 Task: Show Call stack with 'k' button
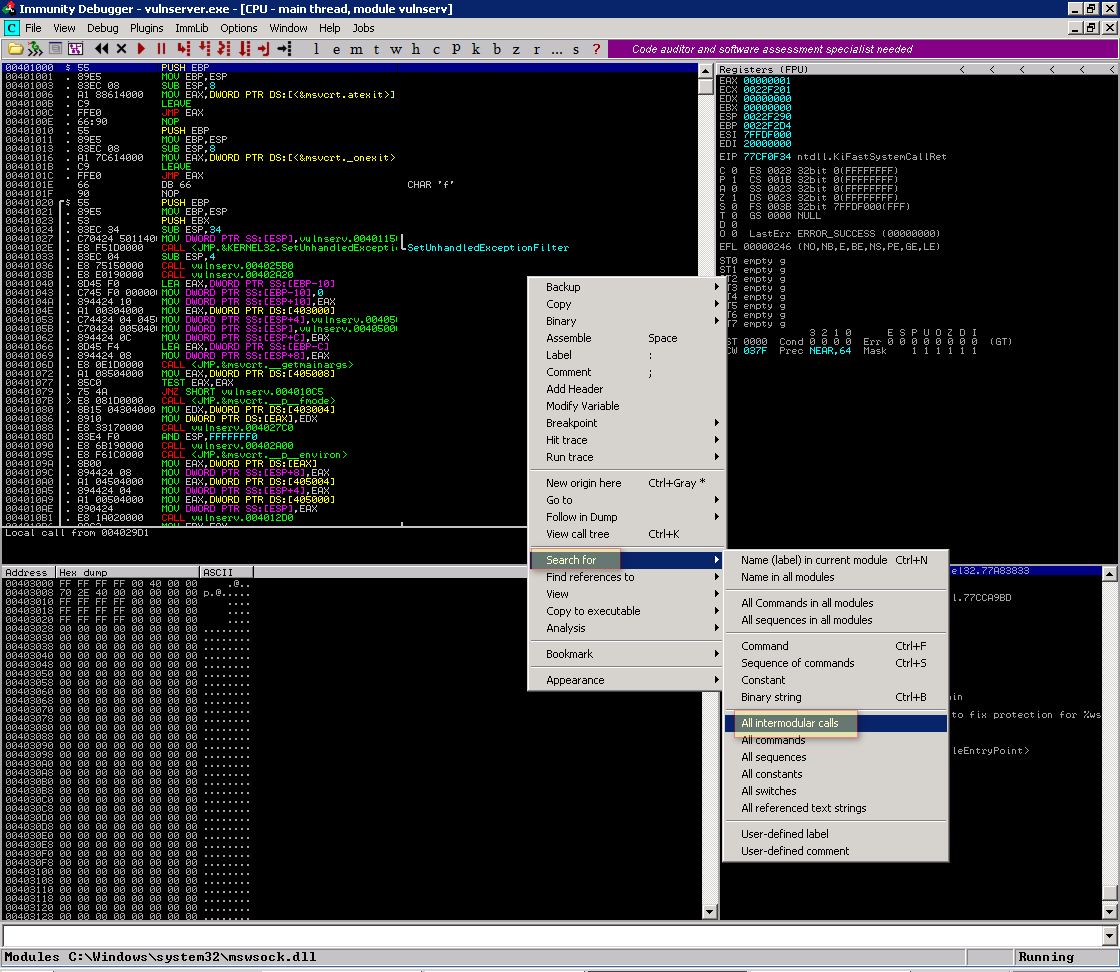tap(476, 49)
